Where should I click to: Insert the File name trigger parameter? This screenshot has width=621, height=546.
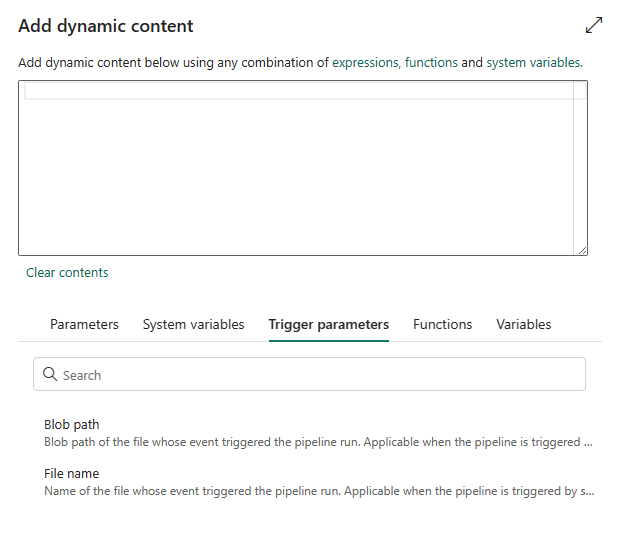tap(72, 474)
